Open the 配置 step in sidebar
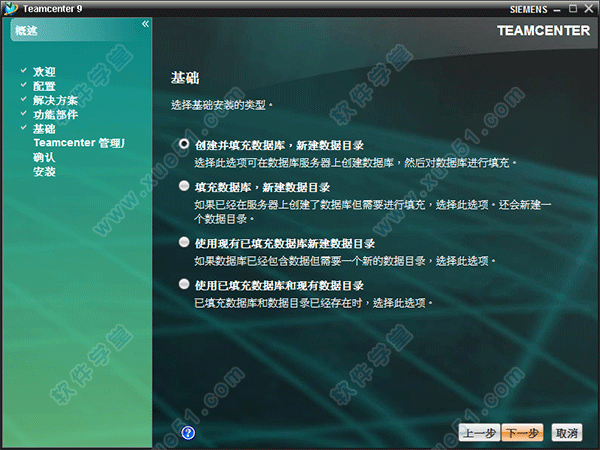This screenshot has height=450, width=600. (44, 86)
